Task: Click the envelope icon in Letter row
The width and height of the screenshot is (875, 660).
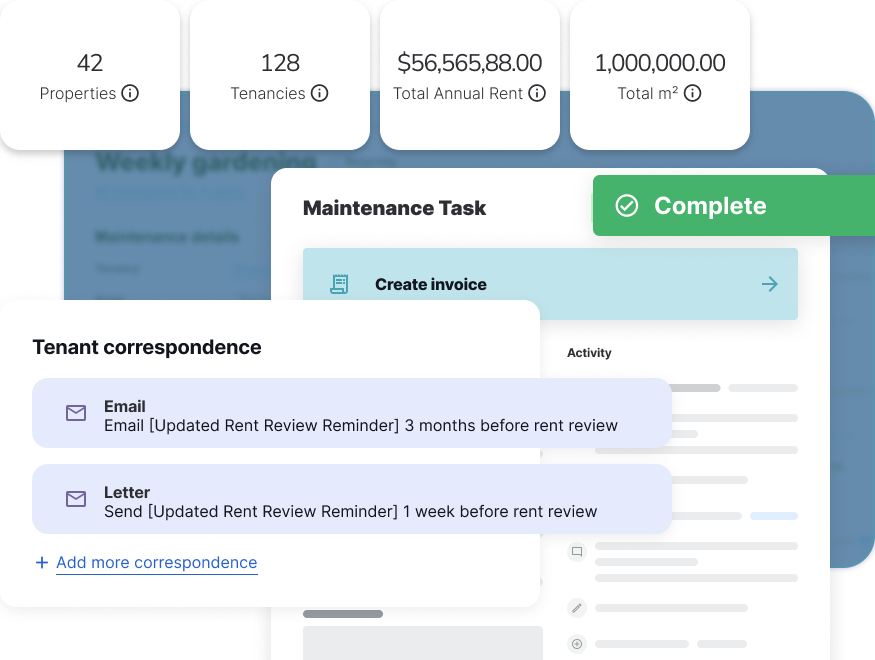Action: (x=76, y=499)
